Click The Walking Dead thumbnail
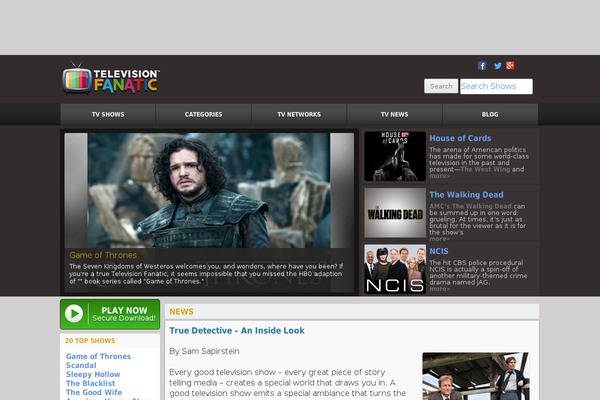Image resolution: width=600 pixels, height=400 pixels. coord(395,213)
